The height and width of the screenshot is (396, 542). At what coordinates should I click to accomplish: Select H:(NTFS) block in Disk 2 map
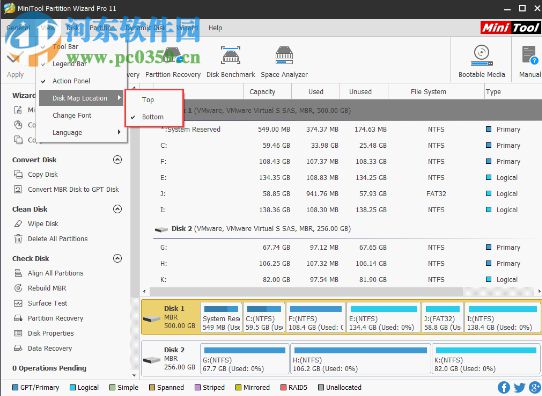(x=361, y=359)
